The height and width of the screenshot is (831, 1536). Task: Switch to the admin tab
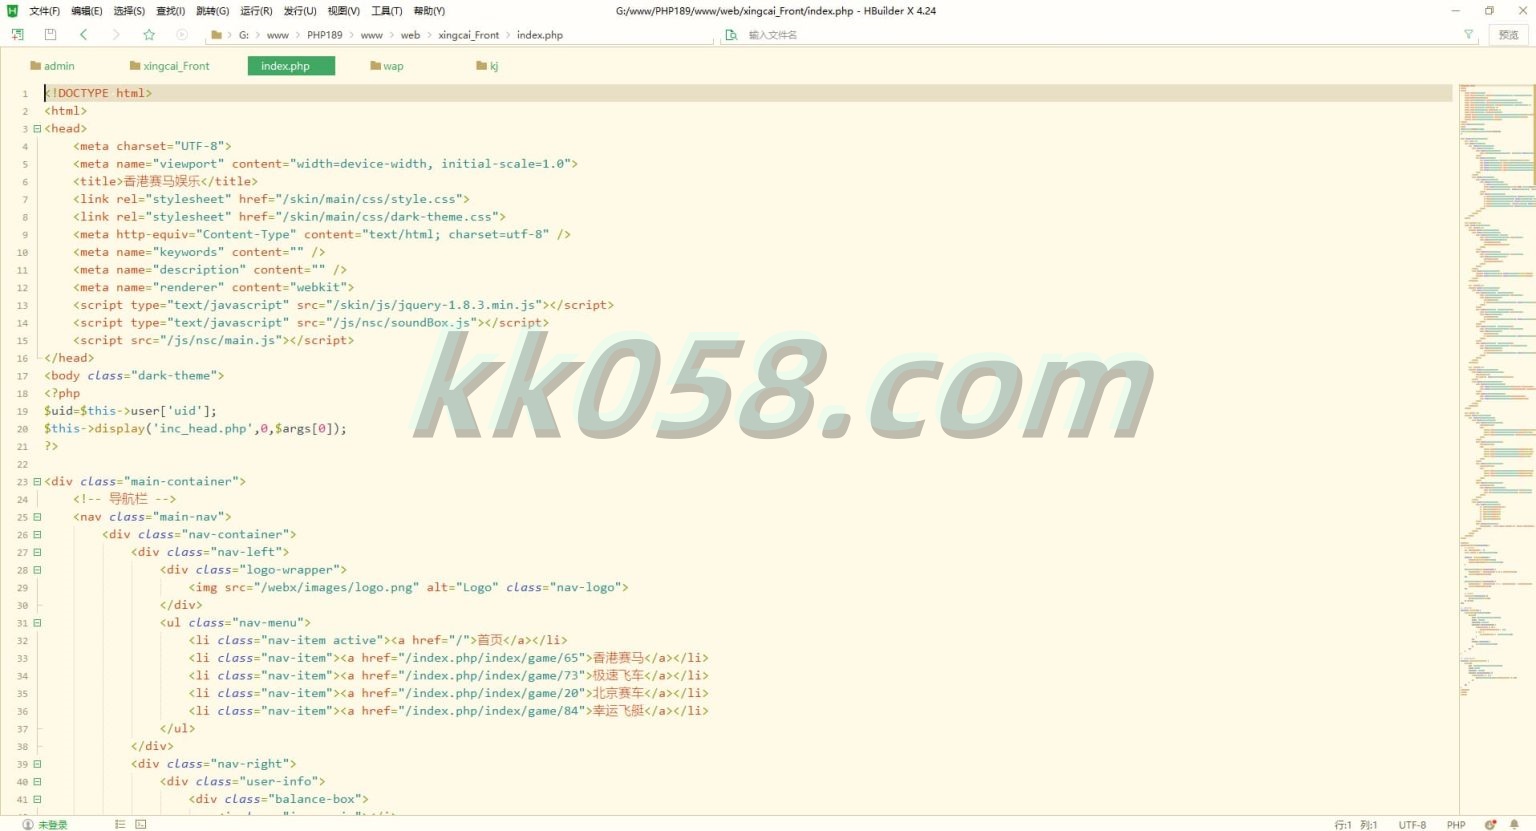[52, 66]
